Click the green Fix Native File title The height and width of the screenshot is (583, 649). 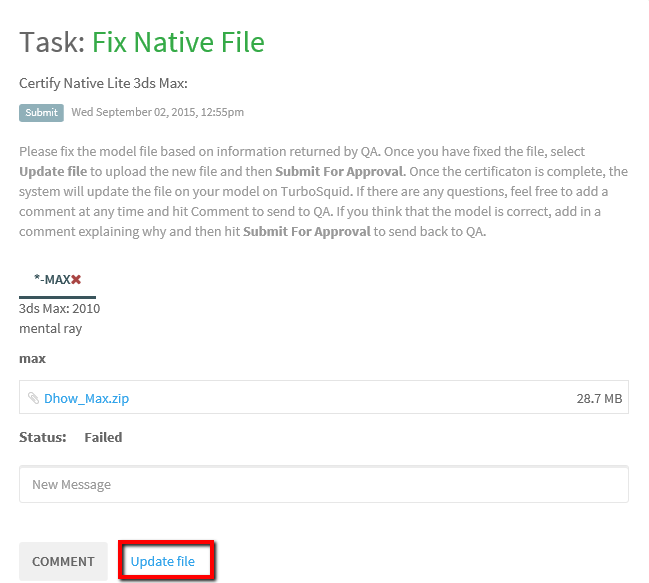click(178, 42)
